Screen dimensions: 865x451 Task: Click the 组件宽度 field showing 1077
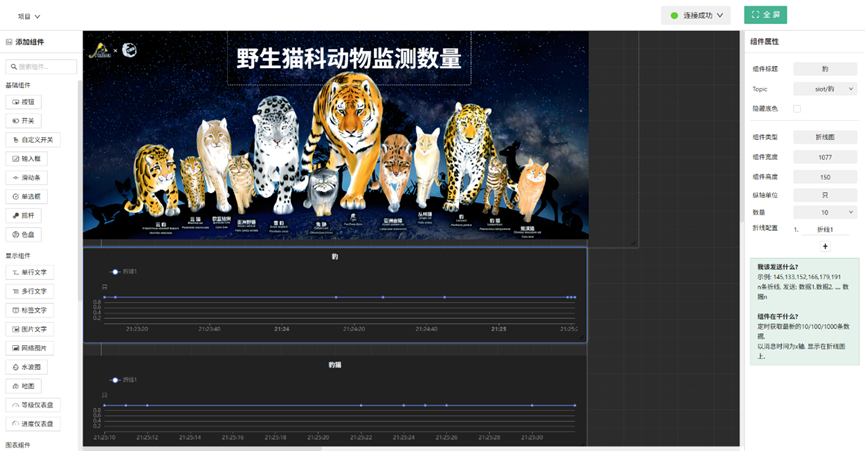click(825, 156)
